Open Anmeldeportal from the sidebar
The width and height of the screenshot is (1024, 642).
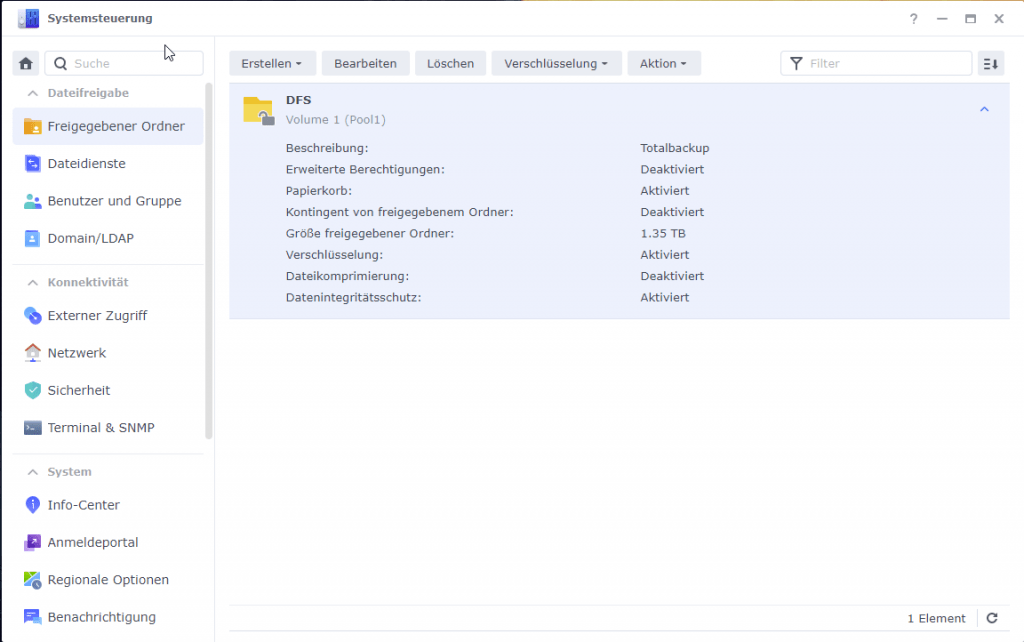[34, 541]
